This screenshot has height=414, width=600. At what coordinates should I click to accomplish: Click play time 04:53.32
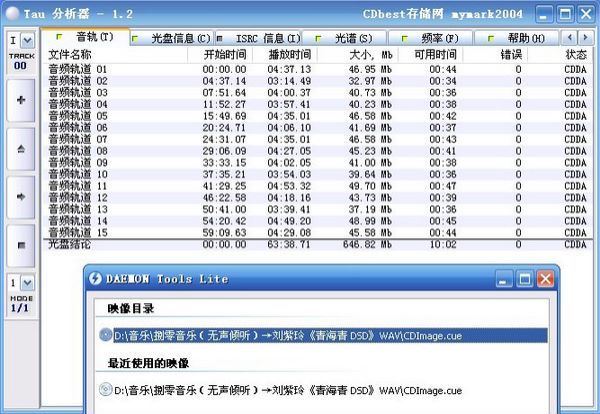(x=289, y=186)
